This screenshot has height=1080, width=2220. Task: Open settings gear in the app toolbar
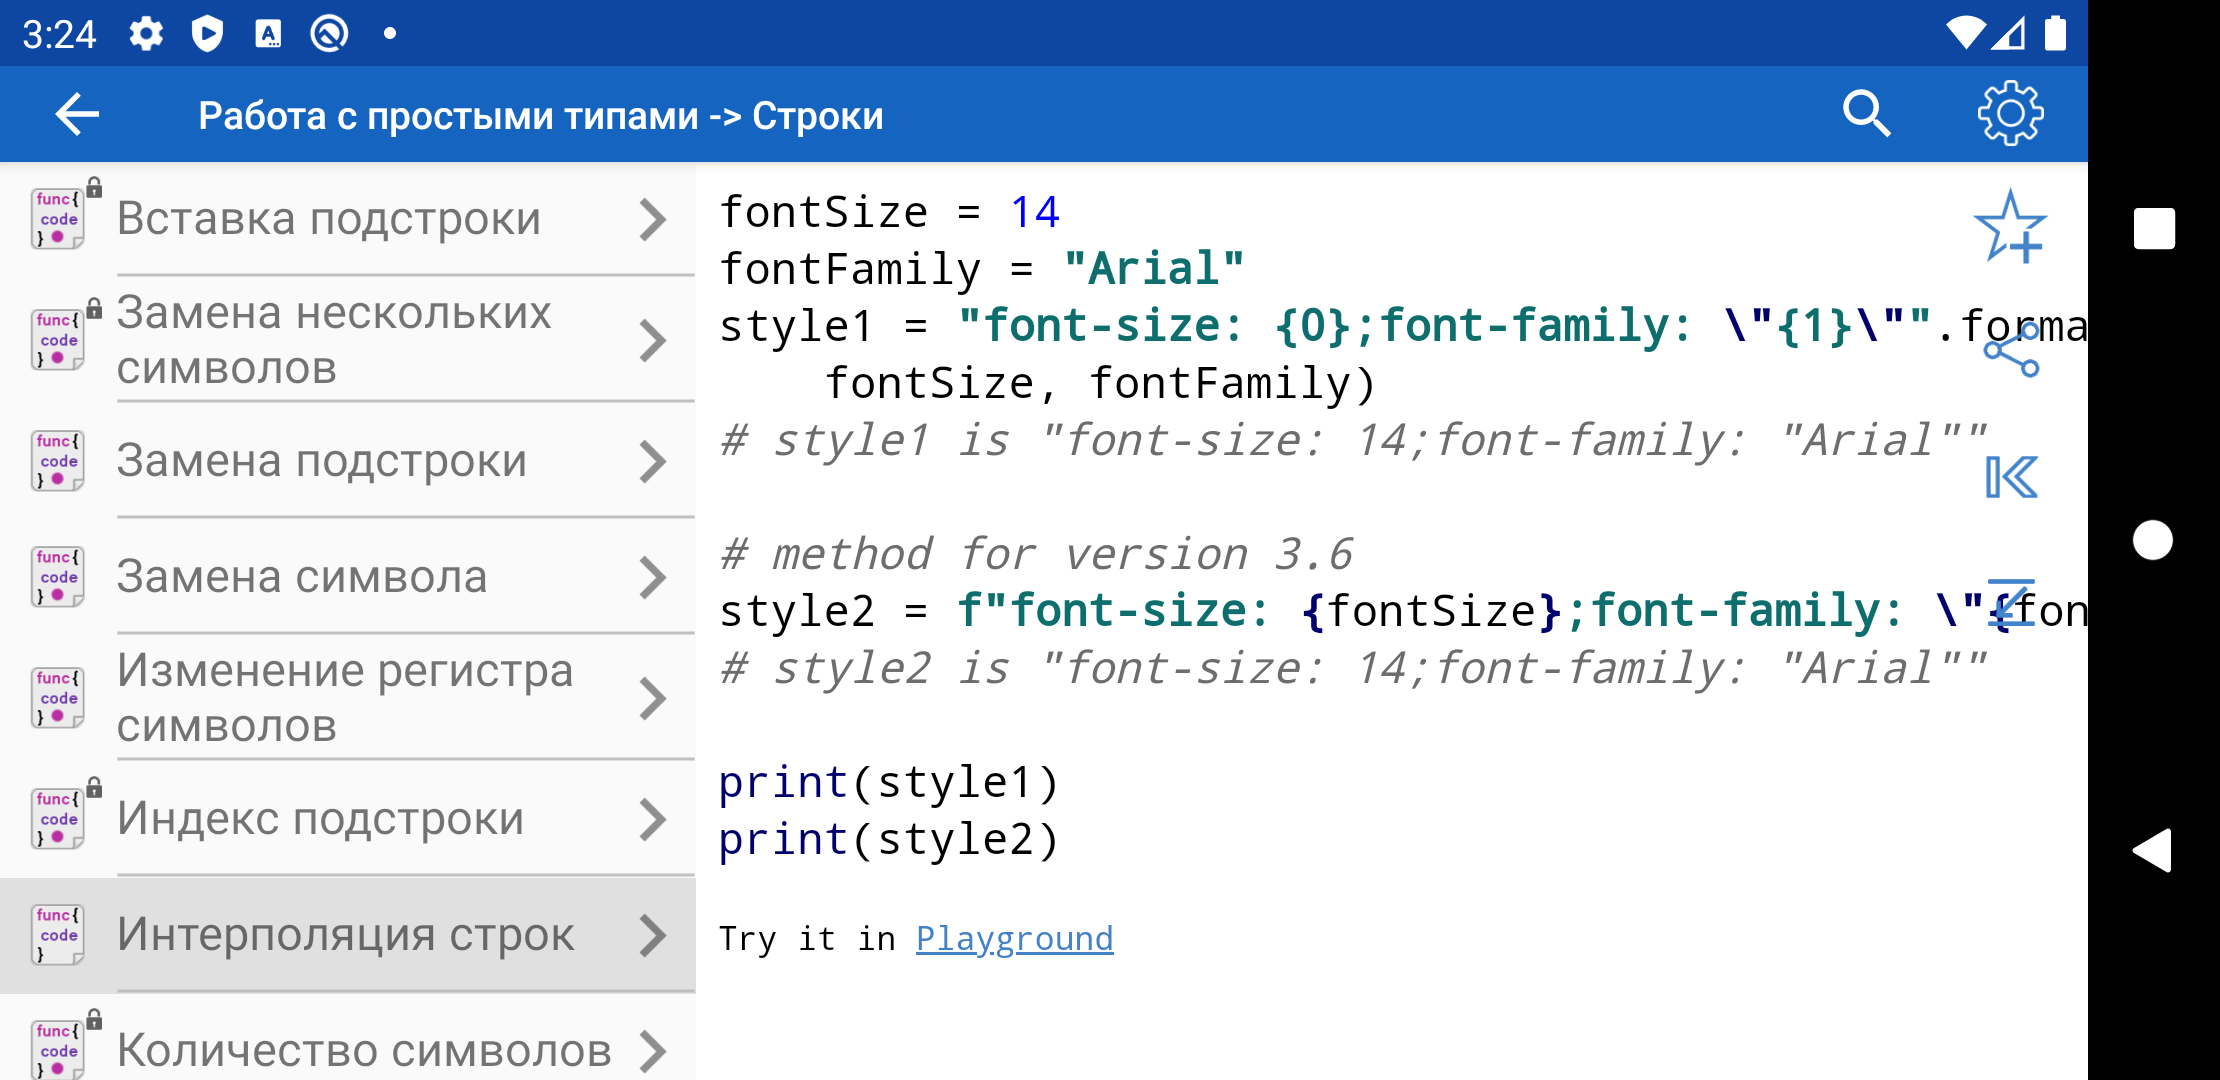click(2010, 114)
